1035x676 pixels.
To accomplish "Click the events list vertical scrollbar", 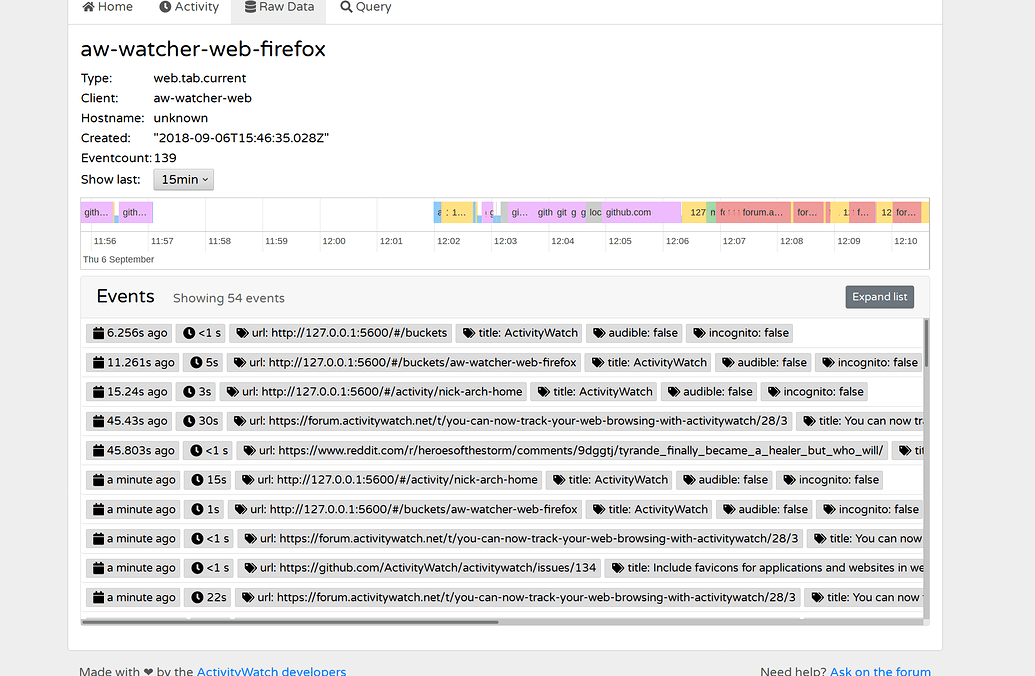I will tap(926, 343).
